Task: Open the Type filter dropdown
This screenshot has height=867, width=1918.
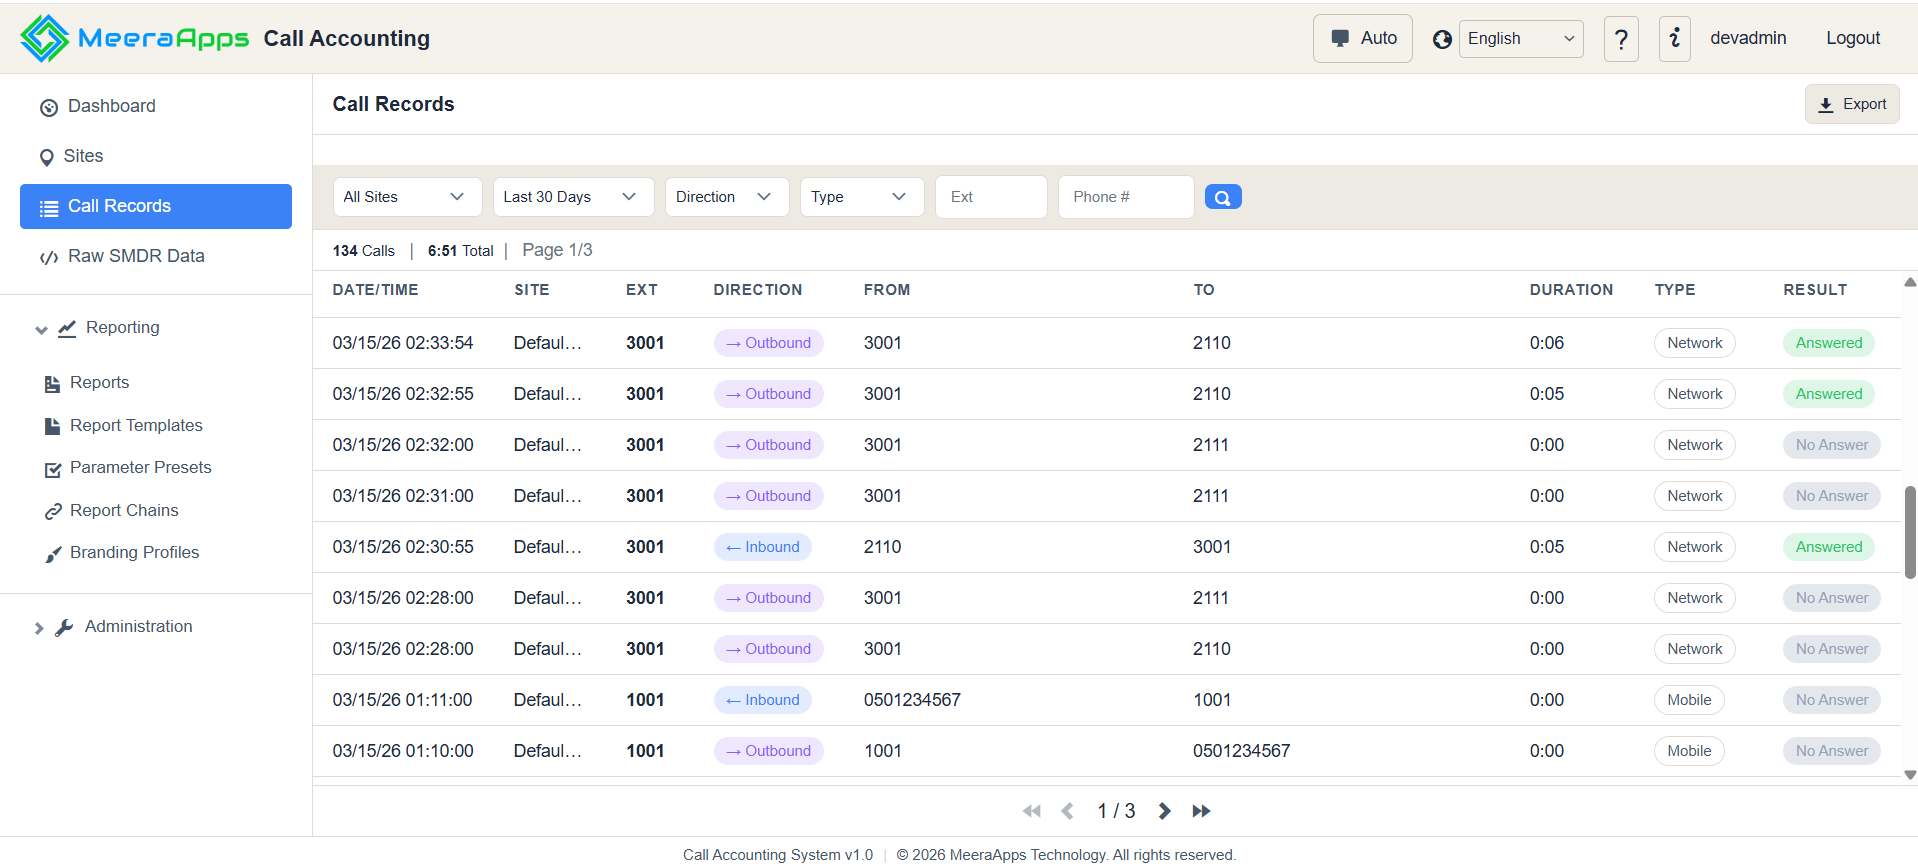Action: pyautogui.click(x=862, y=197)
